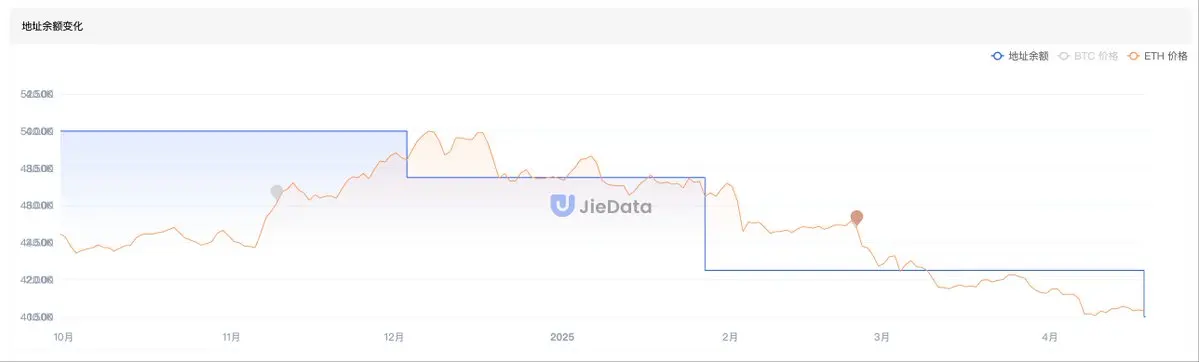Image resolution: width=1199 pixels, height=362 pixels.
Task: Click the 地址余额变化 panel title
Action: [53, 26]
